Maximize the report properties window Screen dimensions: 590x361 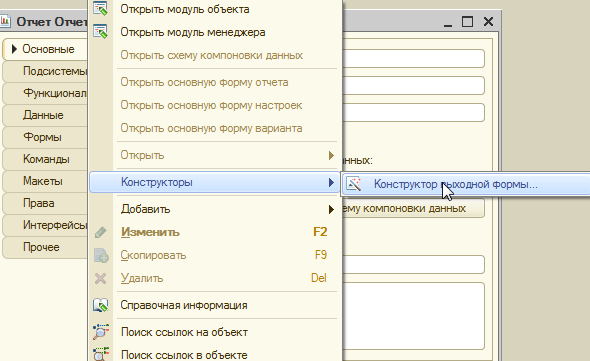467,21
